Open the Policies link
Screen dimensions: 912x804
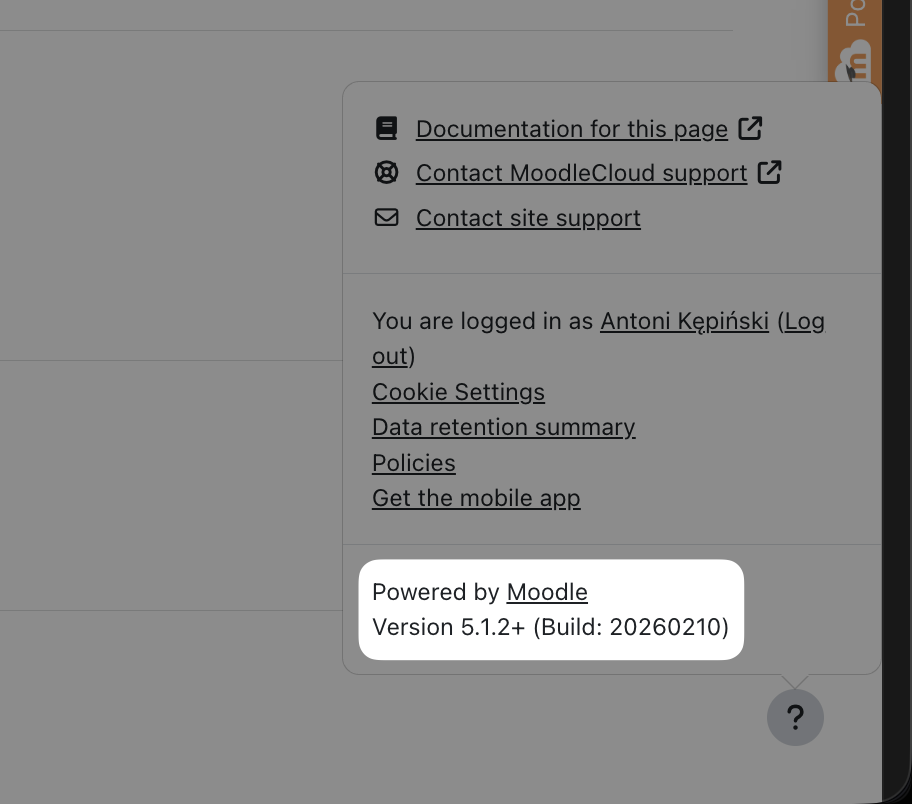(413, 463)
